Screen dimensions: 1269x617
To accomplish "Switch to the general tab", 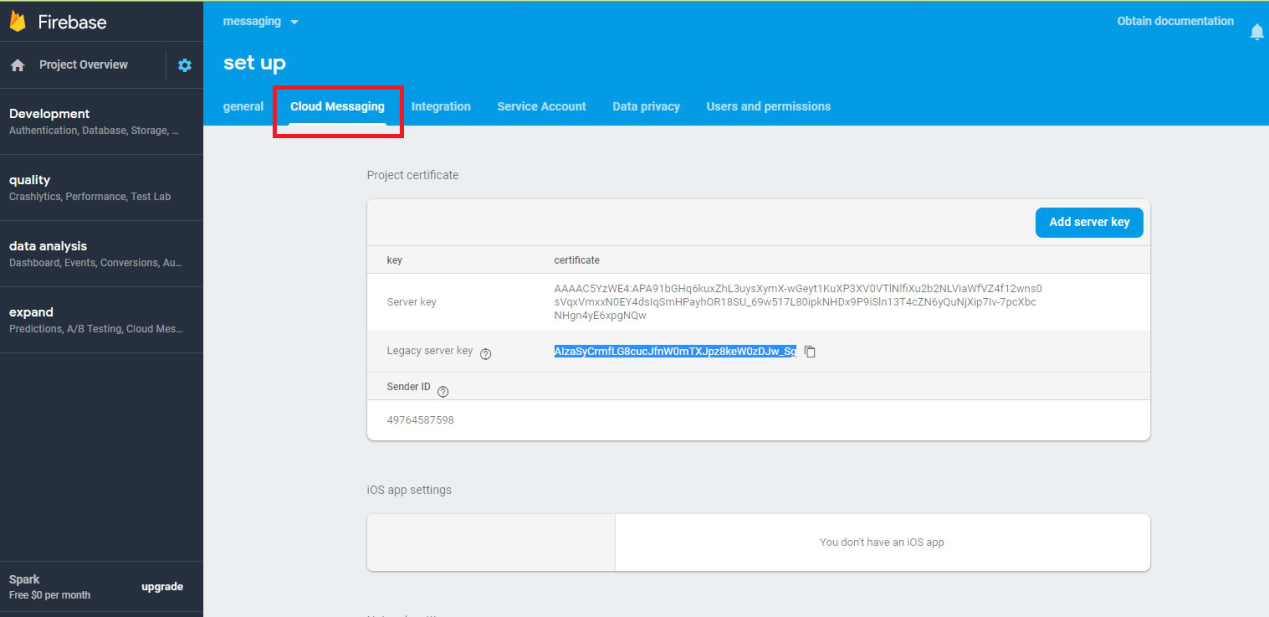I will (x=243, y=106).
